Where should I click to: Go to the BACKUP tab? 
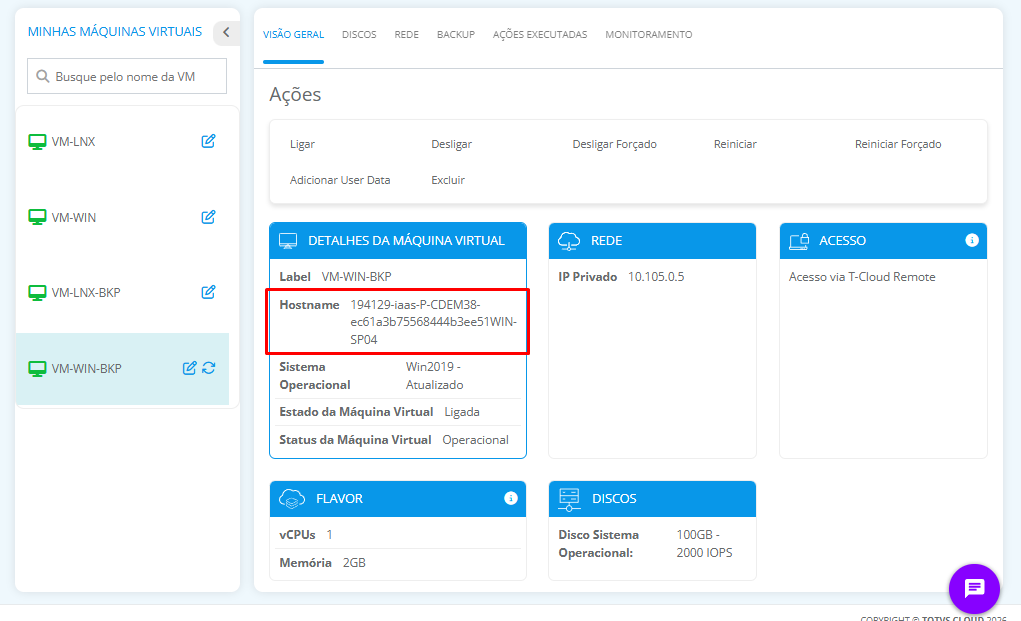pyautogui.click(x=456, y=34)
